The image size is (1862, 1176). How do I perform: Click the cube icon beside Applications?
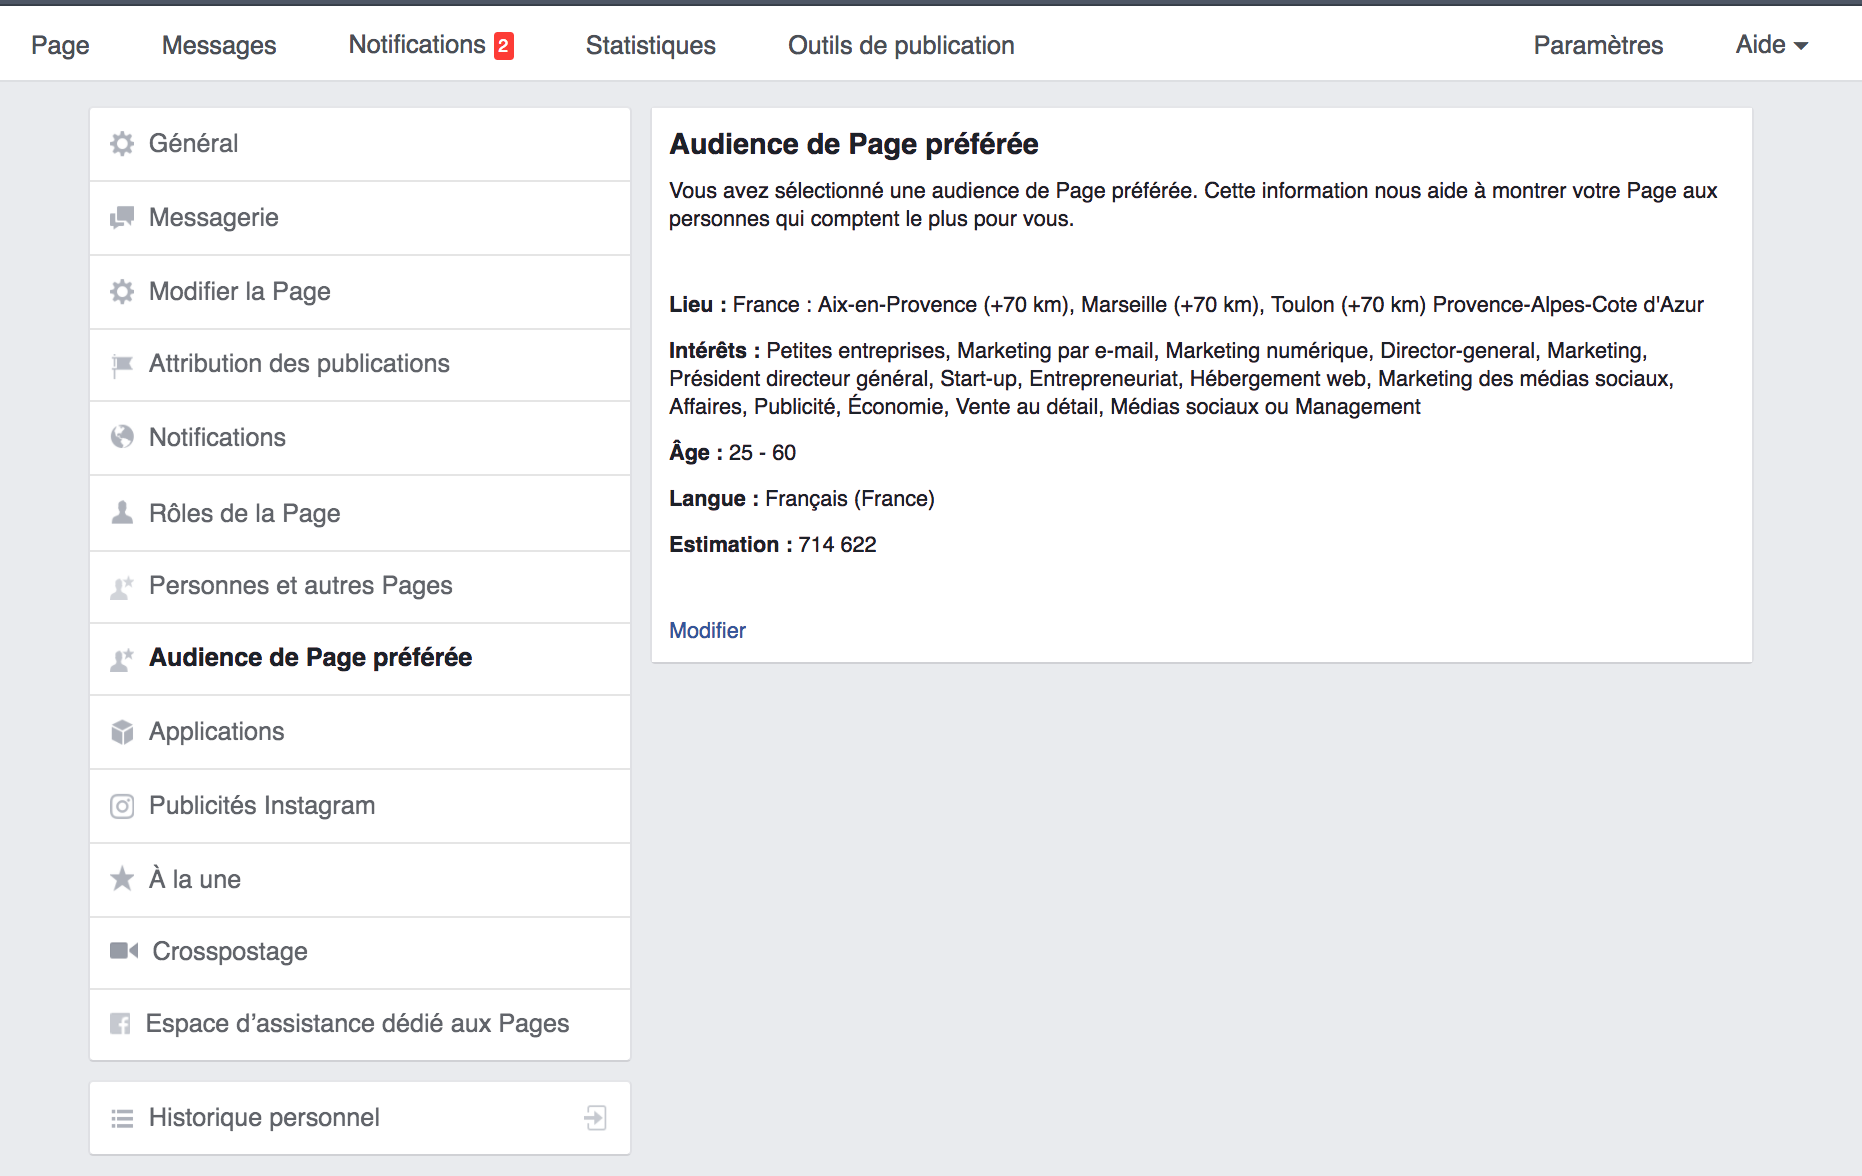point(122,732)
